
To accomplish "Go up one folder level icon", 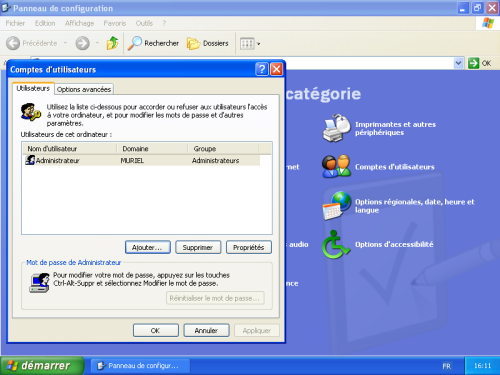I will click(112, 43).
